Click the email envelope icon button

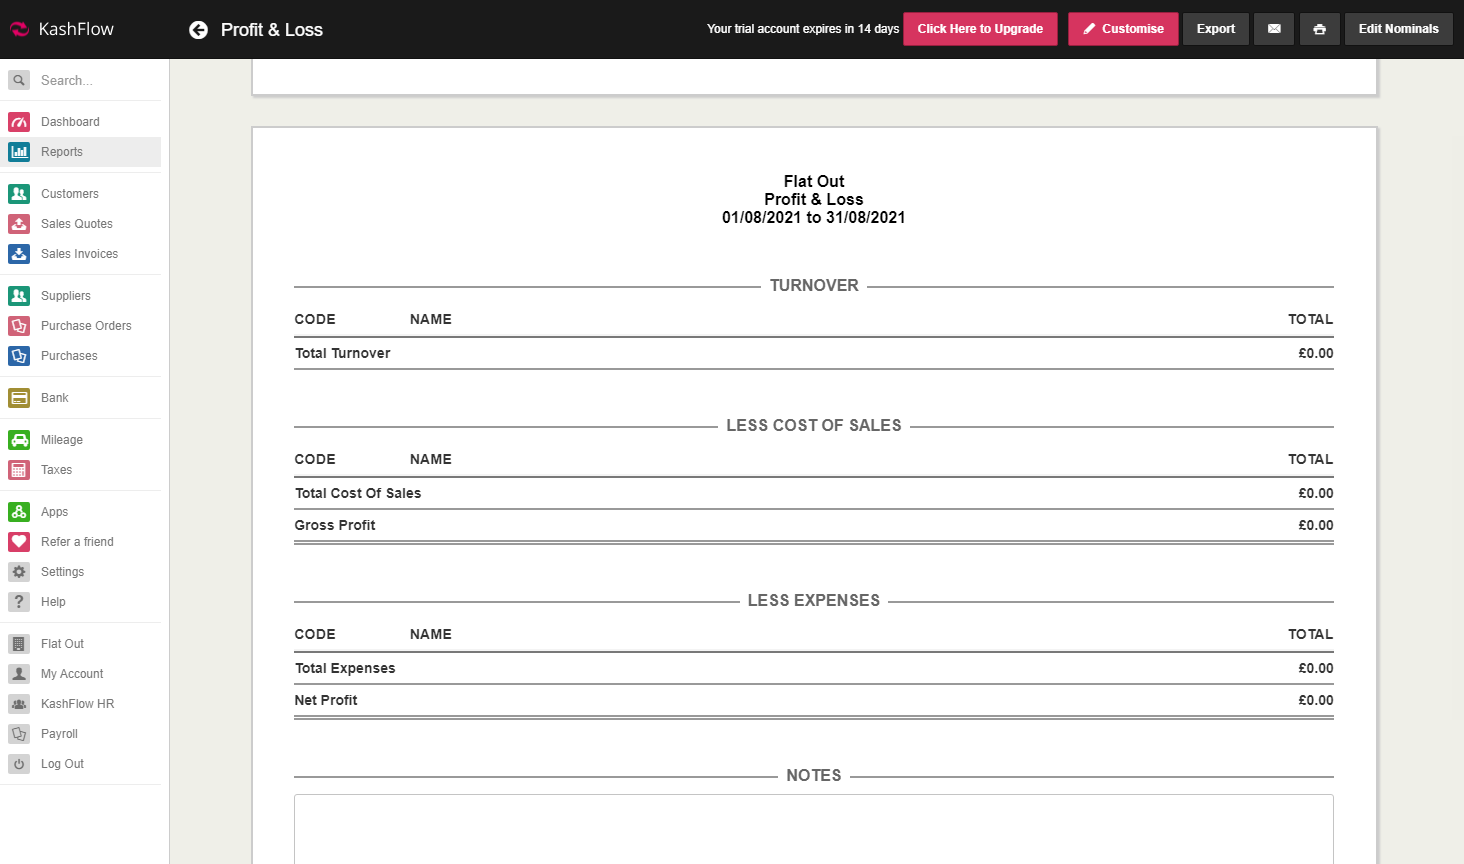tap(1274, 29)
